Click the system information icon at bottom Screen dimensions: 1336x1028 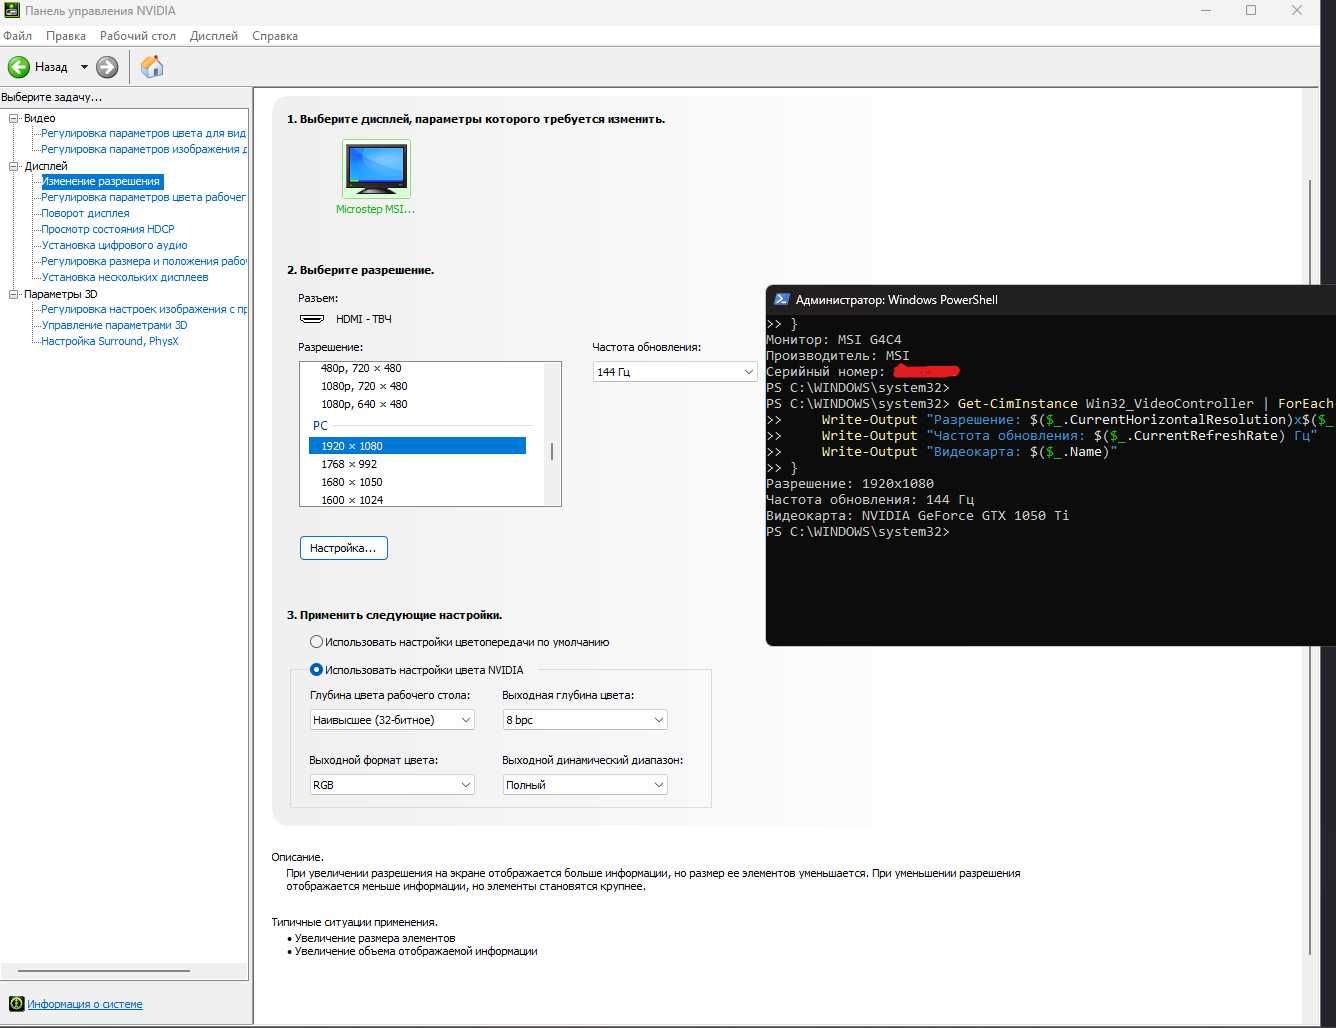[16, 1004]
